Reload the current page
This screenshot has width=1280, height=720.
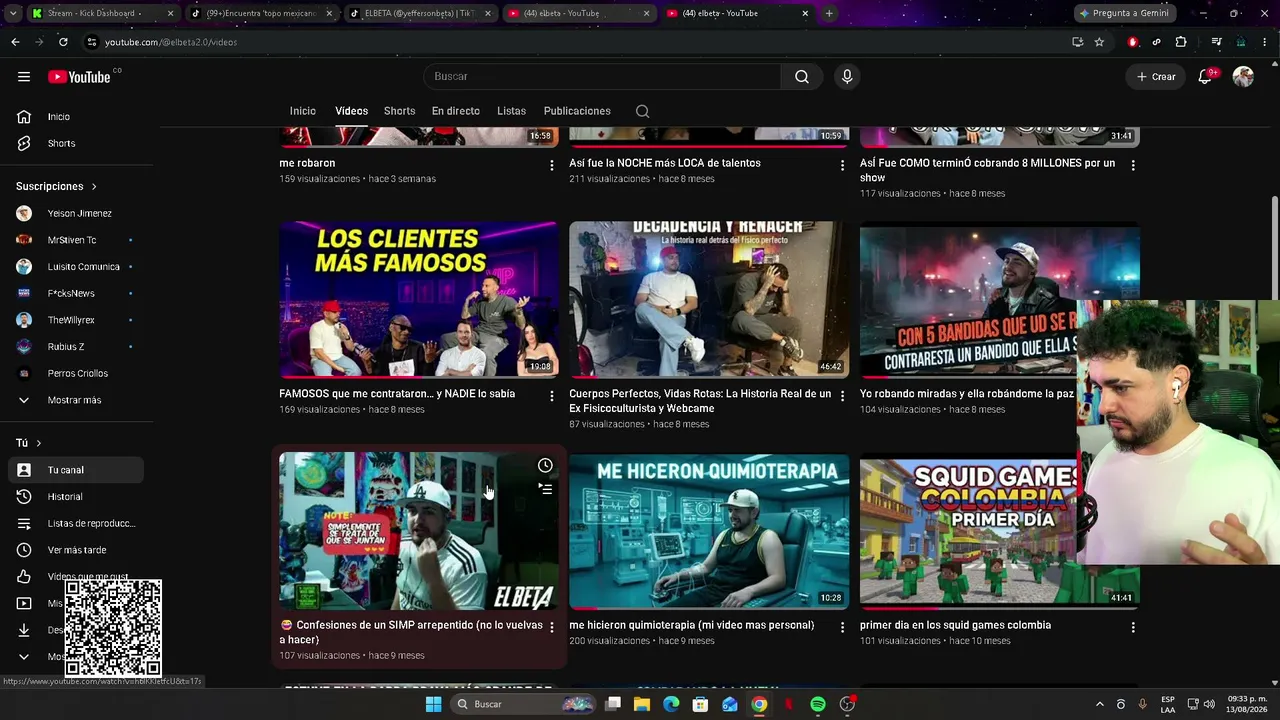click(x=63, y=42)
